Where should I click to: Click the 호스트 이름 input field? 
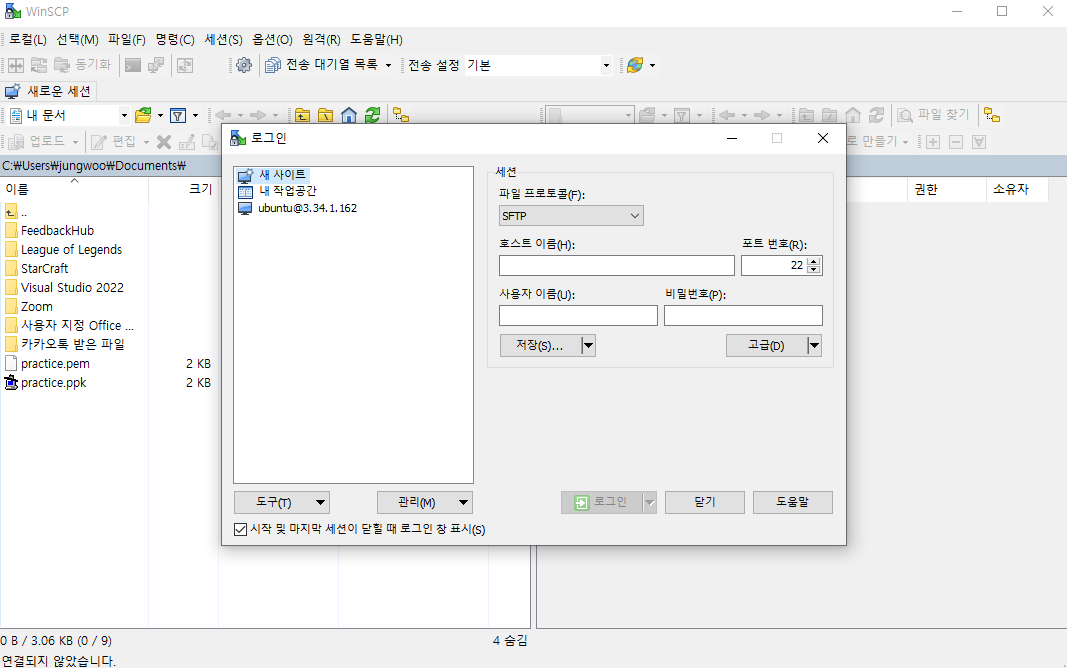tap(617, 265)
